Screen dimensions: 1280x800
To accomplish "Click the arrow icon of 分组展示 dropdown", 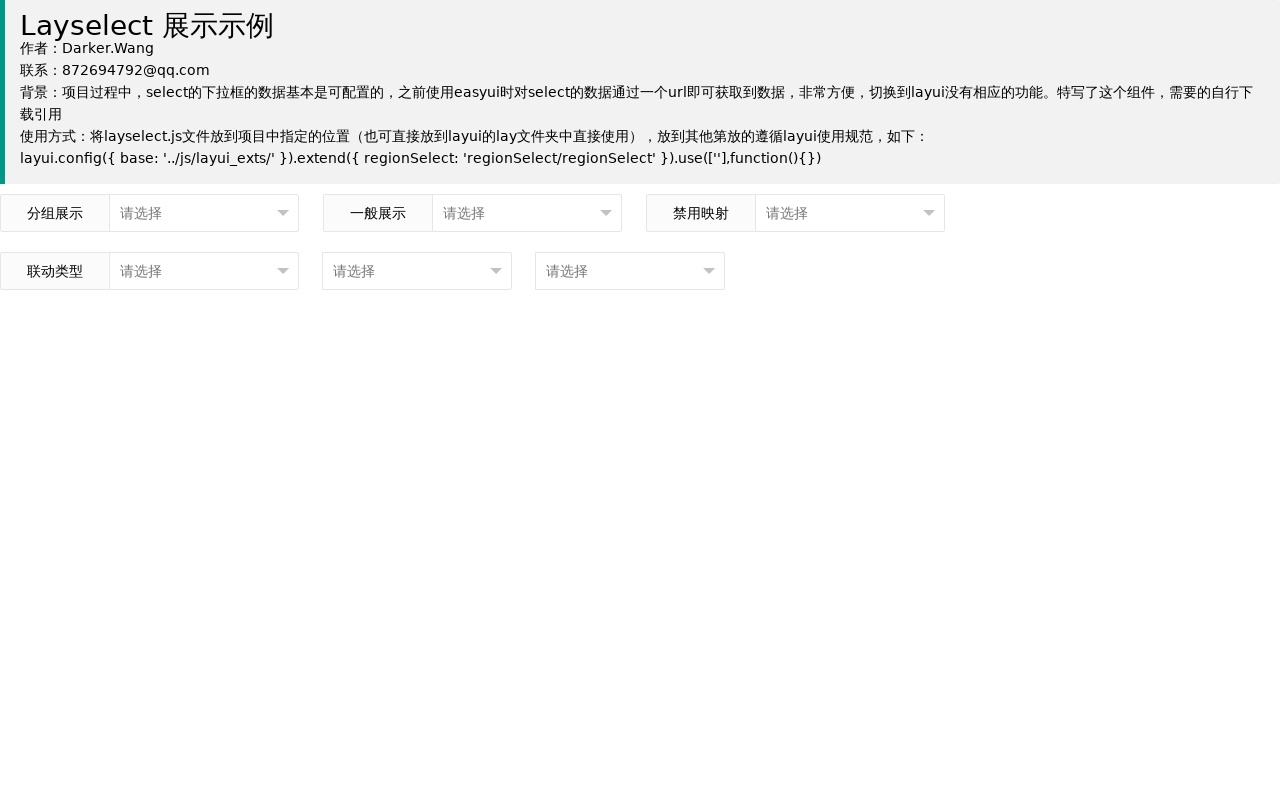I will (x=283, y=213).
